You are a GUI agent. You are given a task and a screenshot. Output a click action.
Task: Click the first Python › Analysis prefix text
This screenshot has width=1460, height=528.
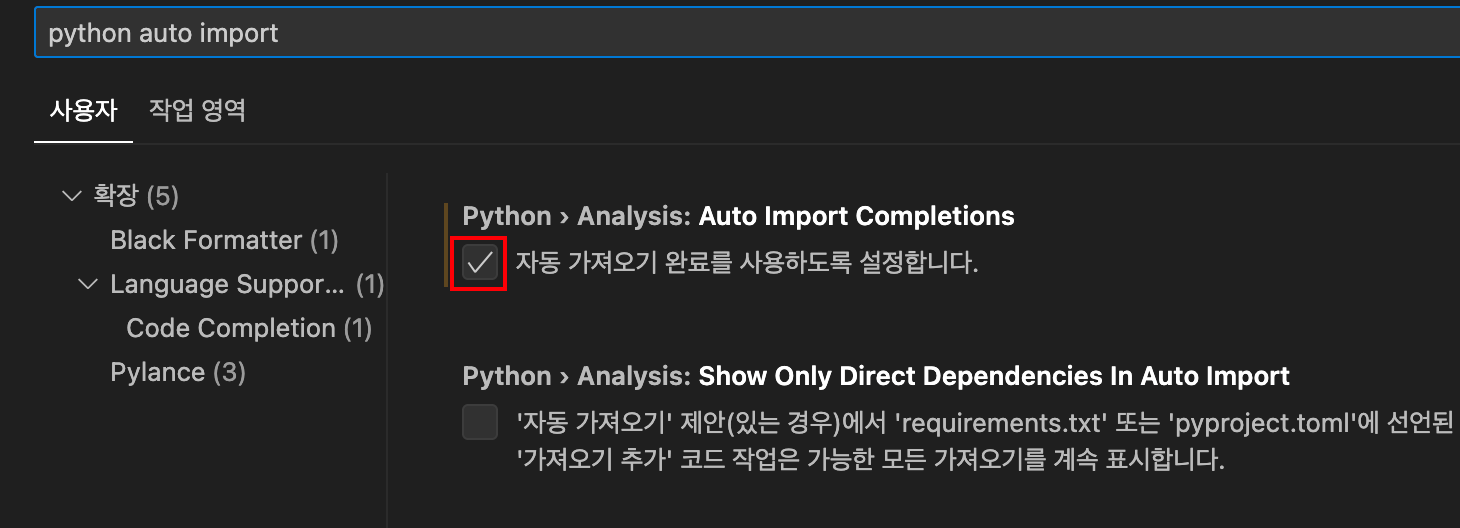[577, 216]
